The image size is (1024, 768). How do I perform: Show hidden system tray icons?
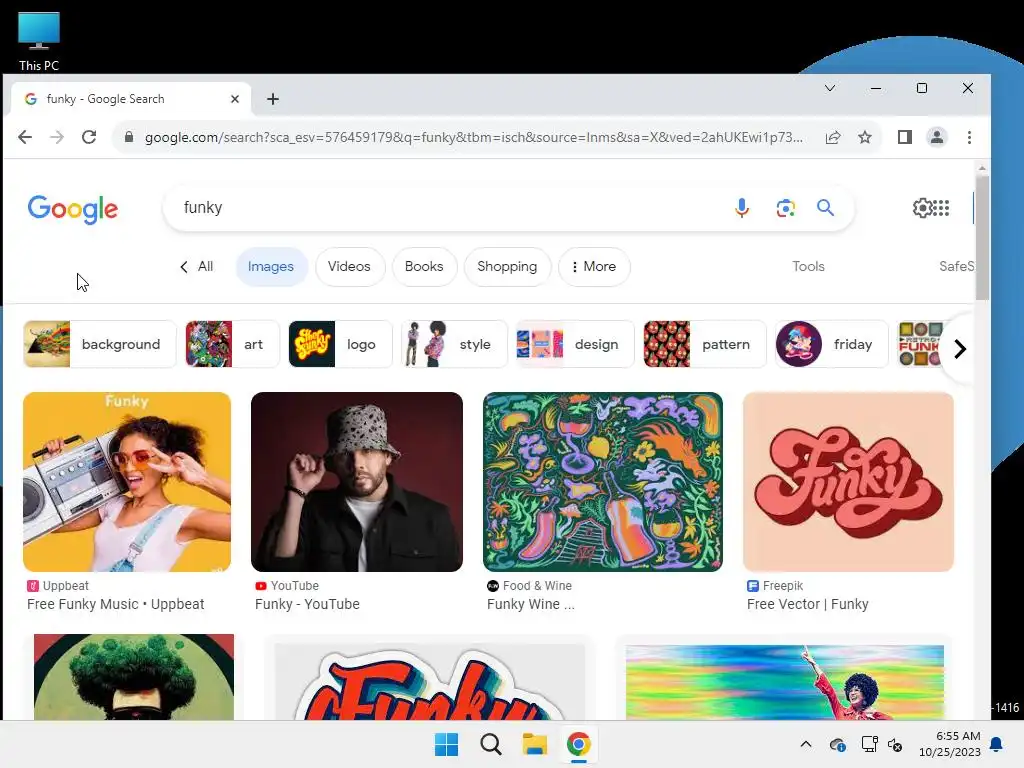point(806,744)
